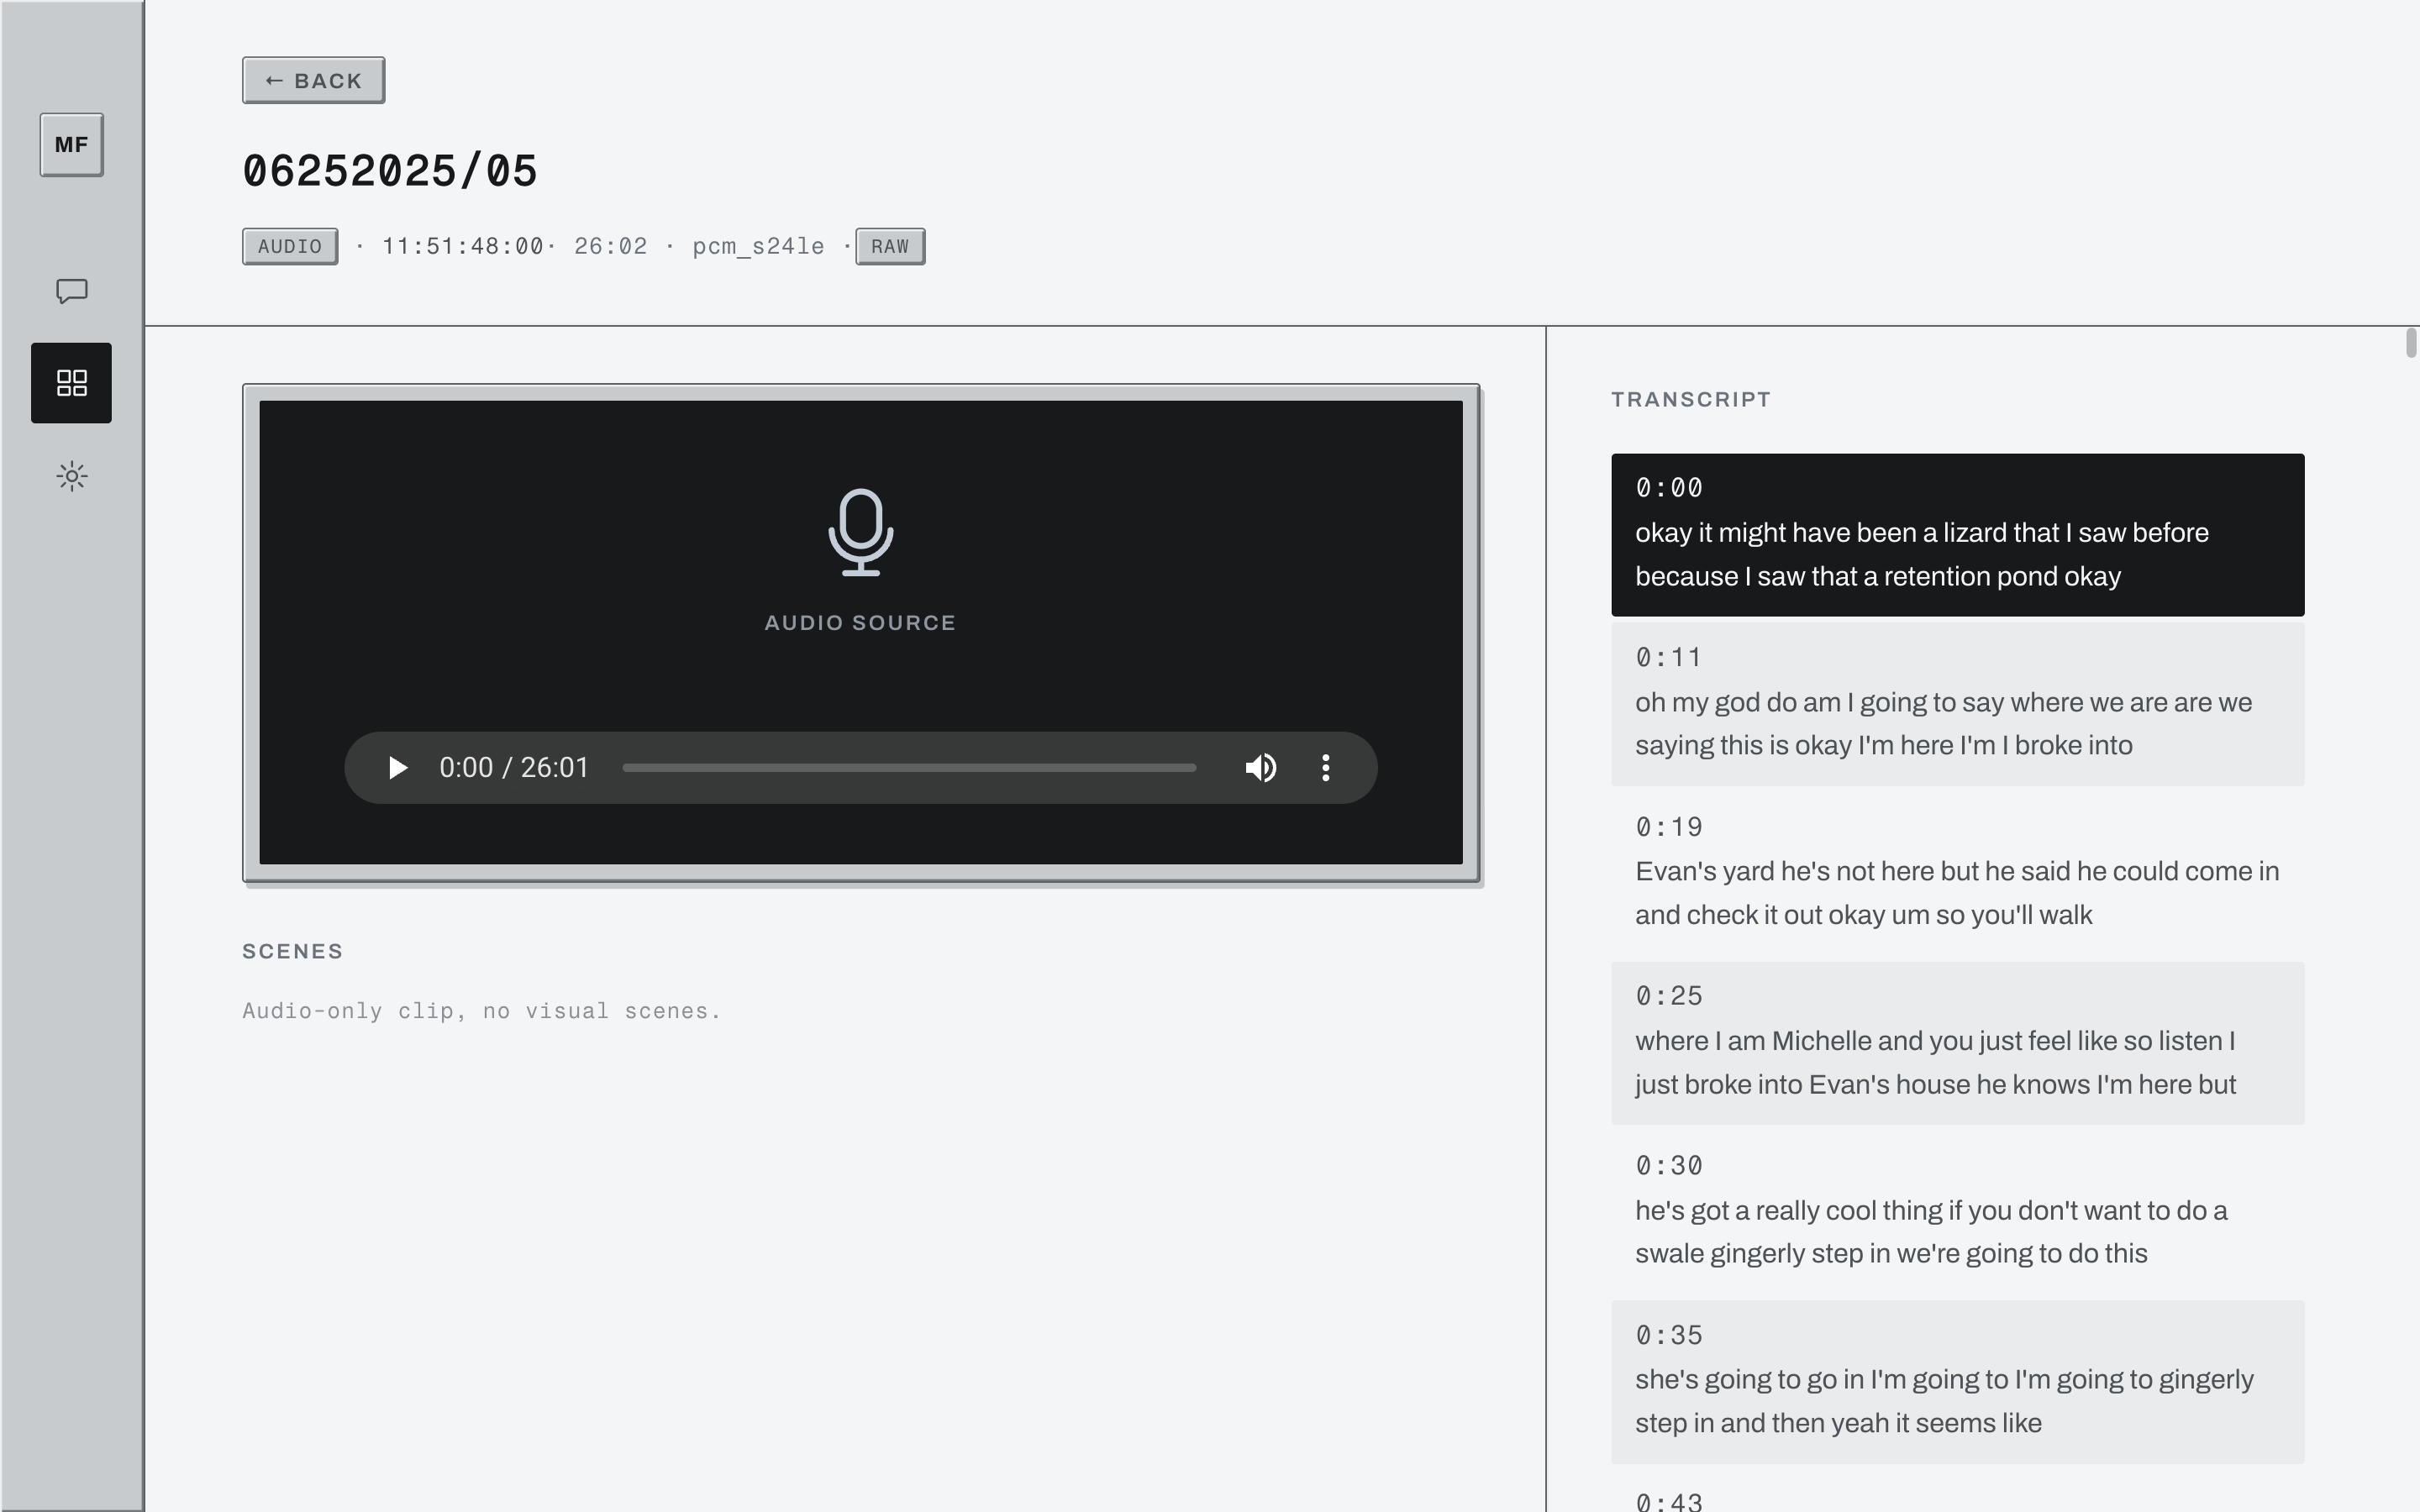2420x1512 pixels.
Task: Toggle the sun theme icon
Action: [71, 476]
